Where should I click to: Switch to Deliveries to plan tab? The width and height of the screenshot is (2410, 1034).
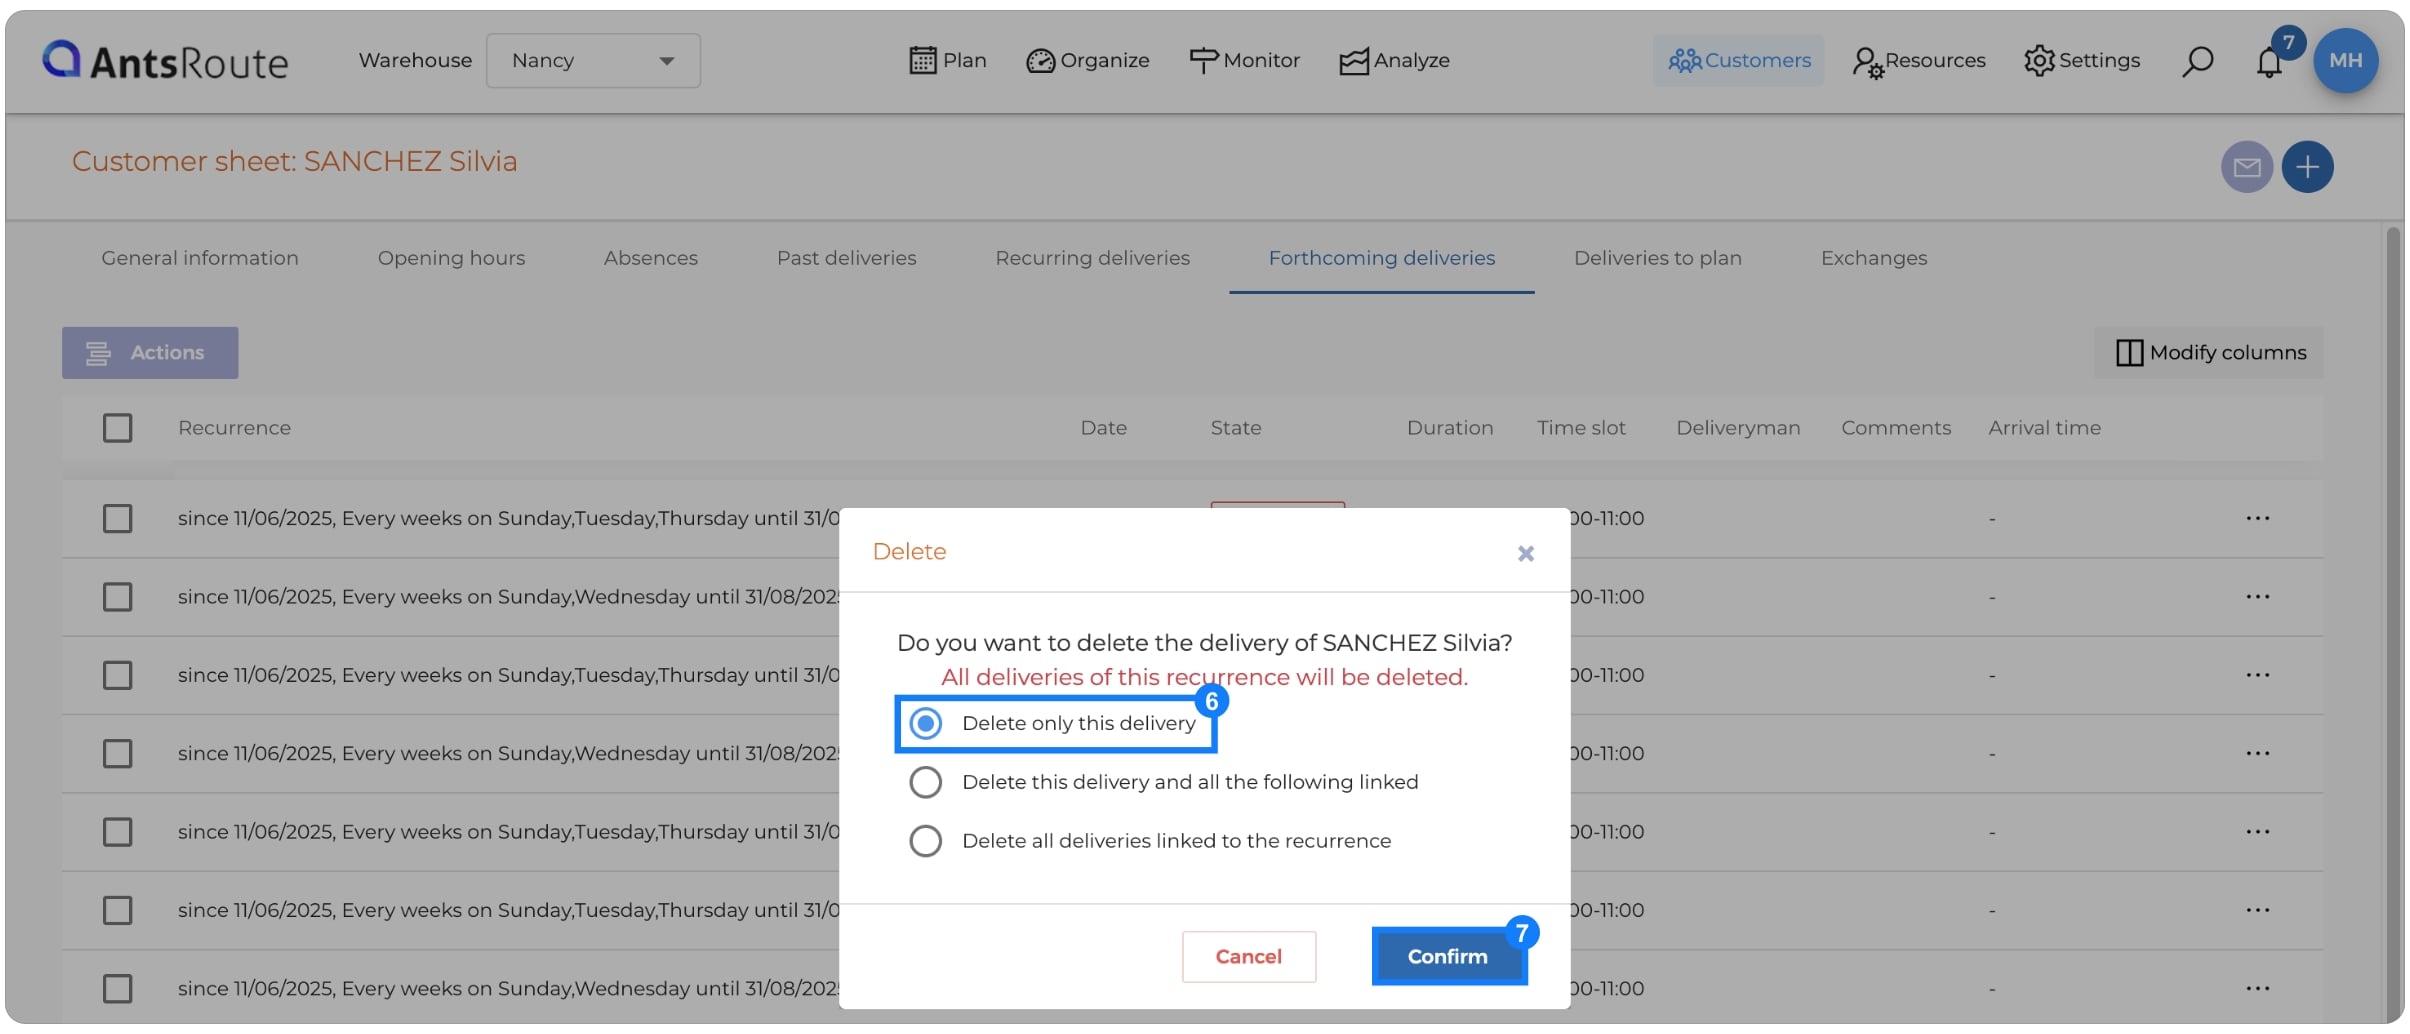(x=1658, y=258)
